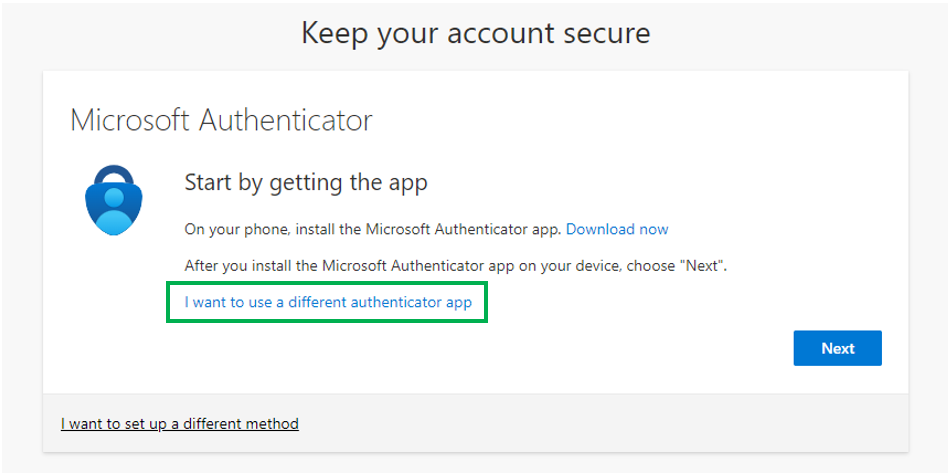Select I want to set up a different method
948x475 pixels.
(x=180, y=424)
